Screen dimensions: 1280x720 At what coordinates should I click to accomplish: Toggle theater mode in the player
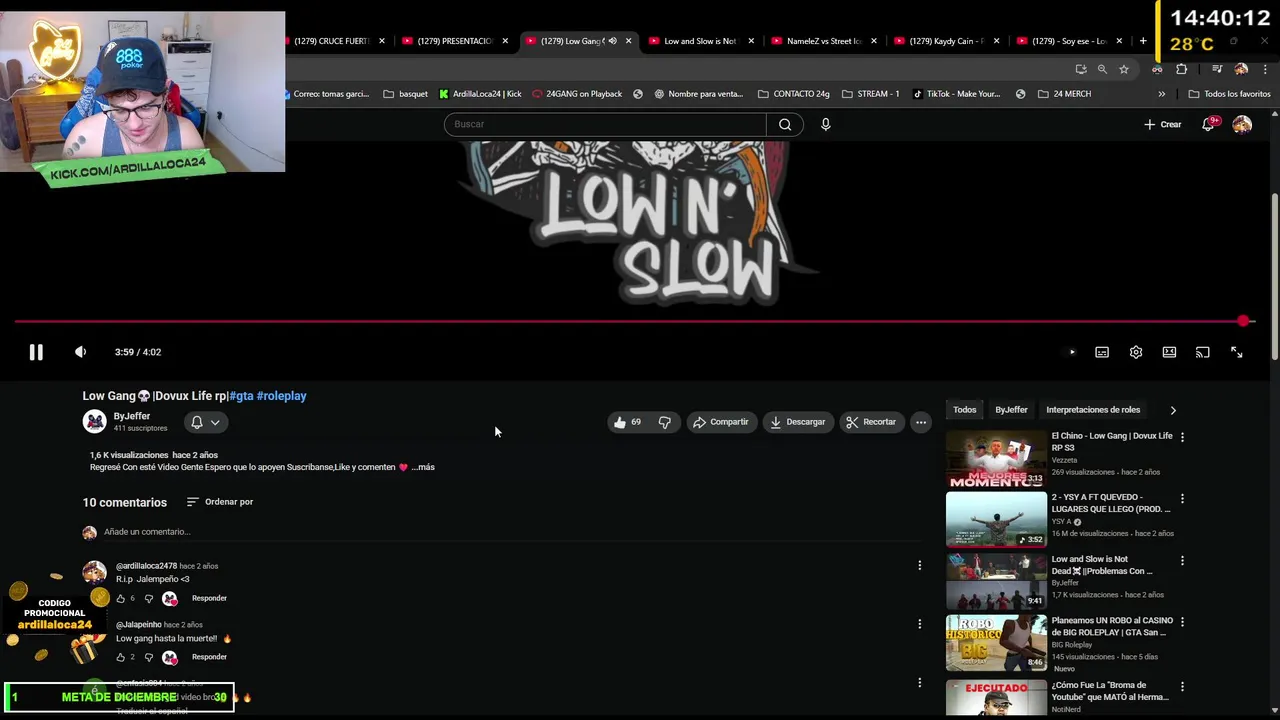coord(1169,352)
